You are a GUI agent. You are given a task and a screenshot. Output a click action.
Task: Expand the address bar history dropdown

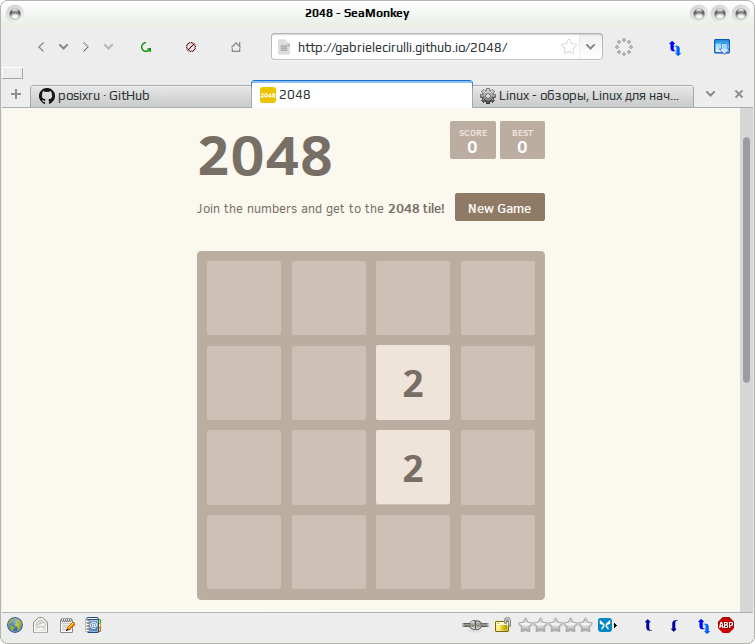[591, 47]
